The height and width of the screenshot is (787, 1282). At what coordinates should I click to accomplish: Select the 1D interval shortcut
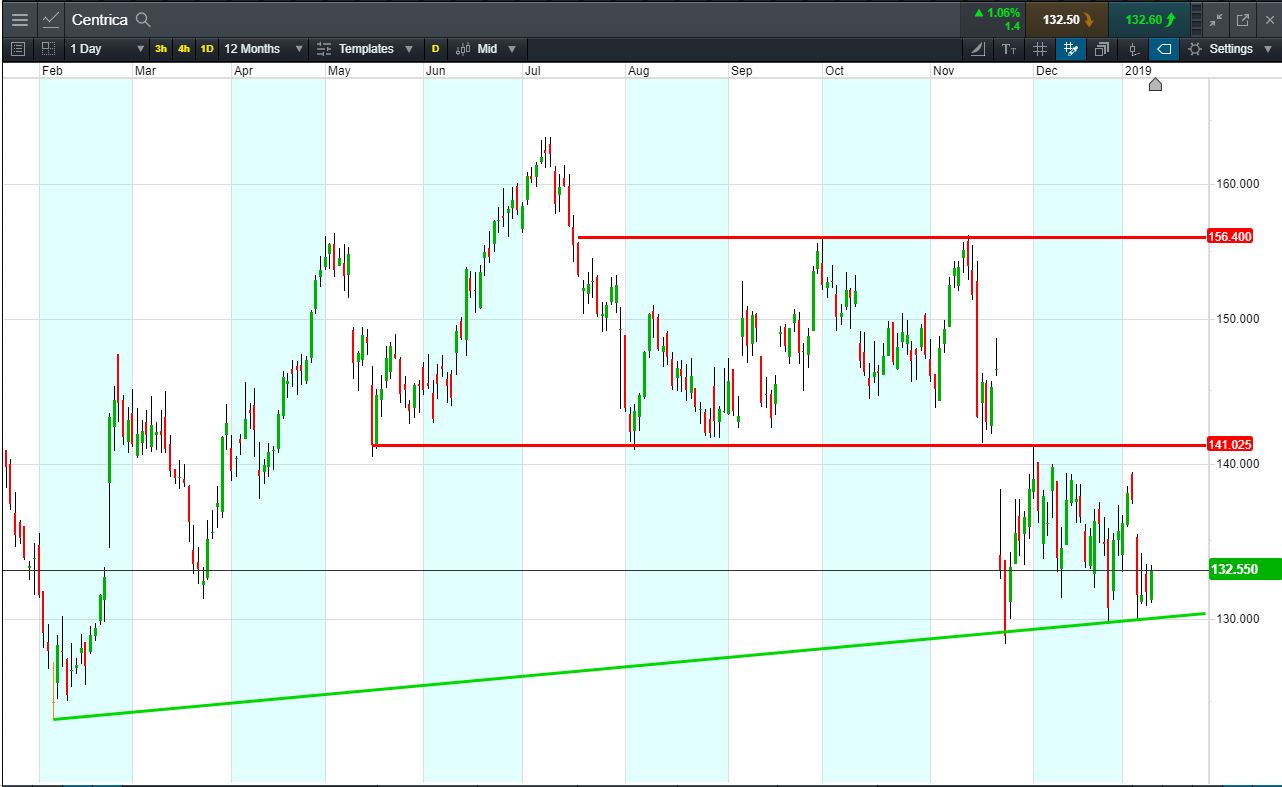[207, 48]
